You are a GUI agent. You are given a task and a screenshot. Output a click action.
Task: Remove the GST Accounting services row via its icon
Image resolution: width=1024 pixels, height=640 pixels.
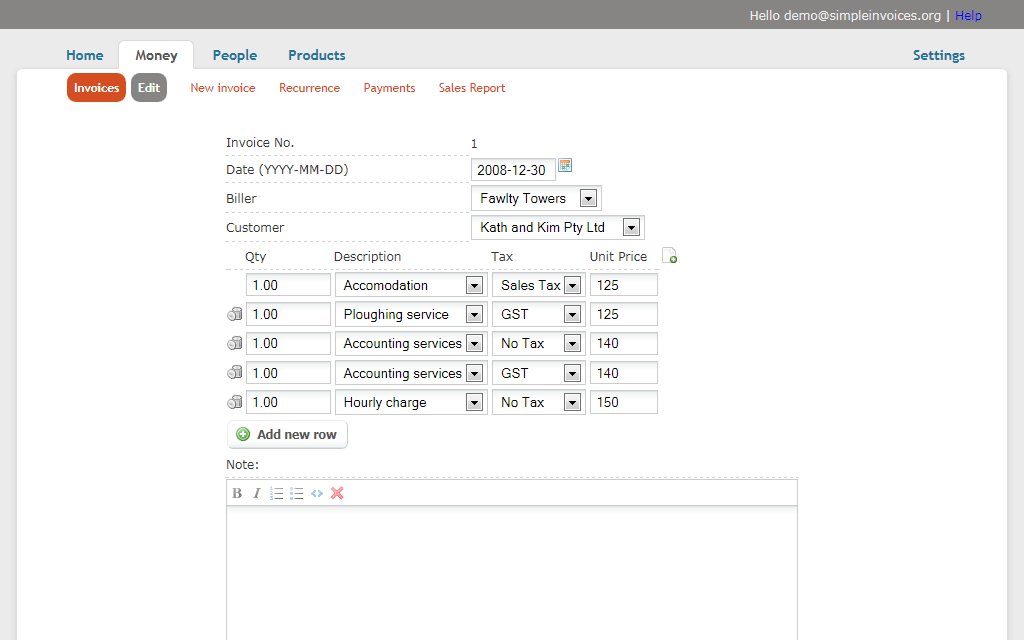(x=234, y=372)
